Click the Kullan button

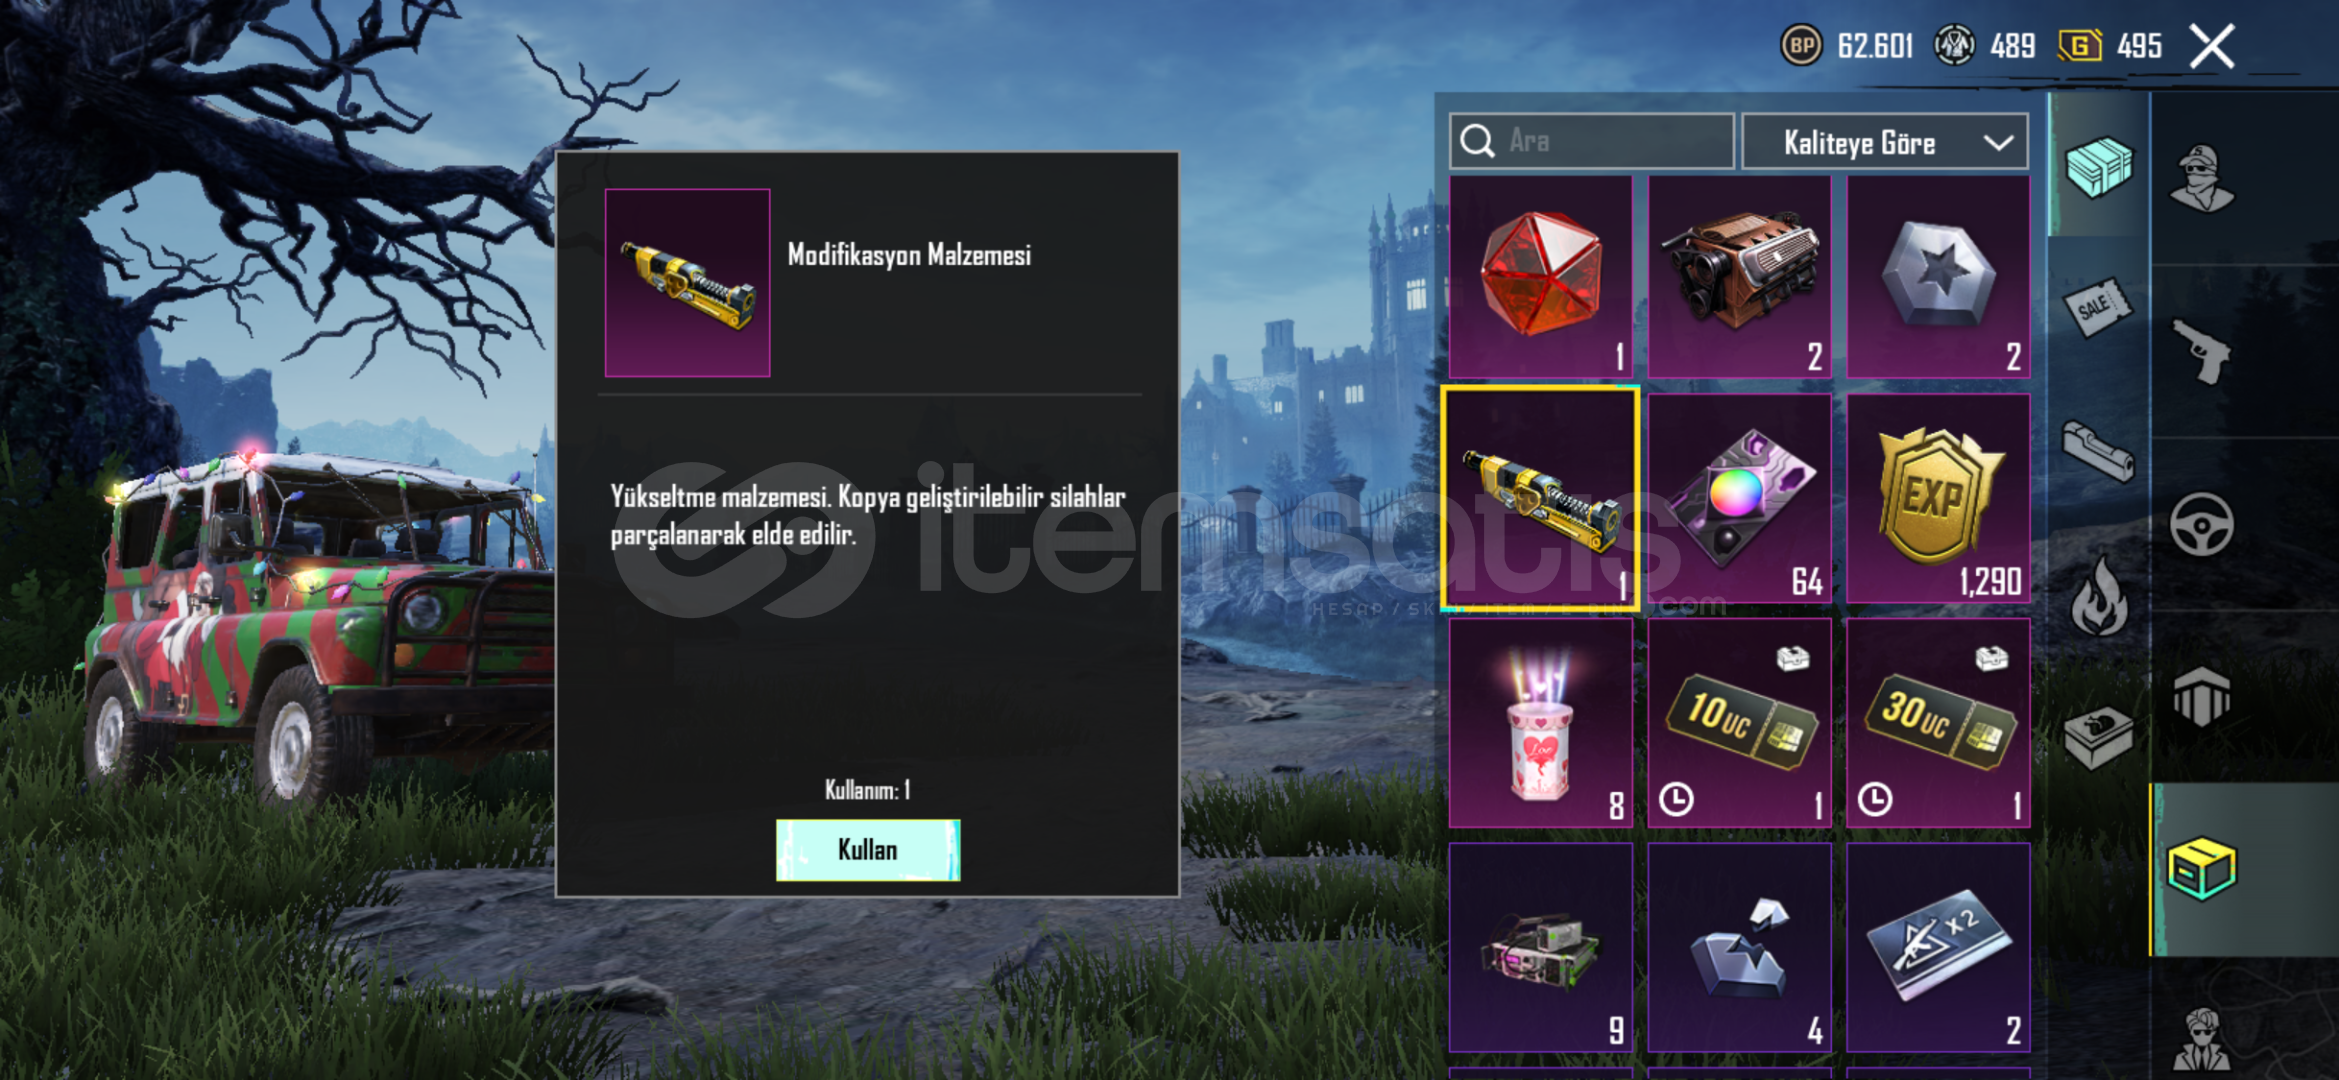tap(867, 850)
